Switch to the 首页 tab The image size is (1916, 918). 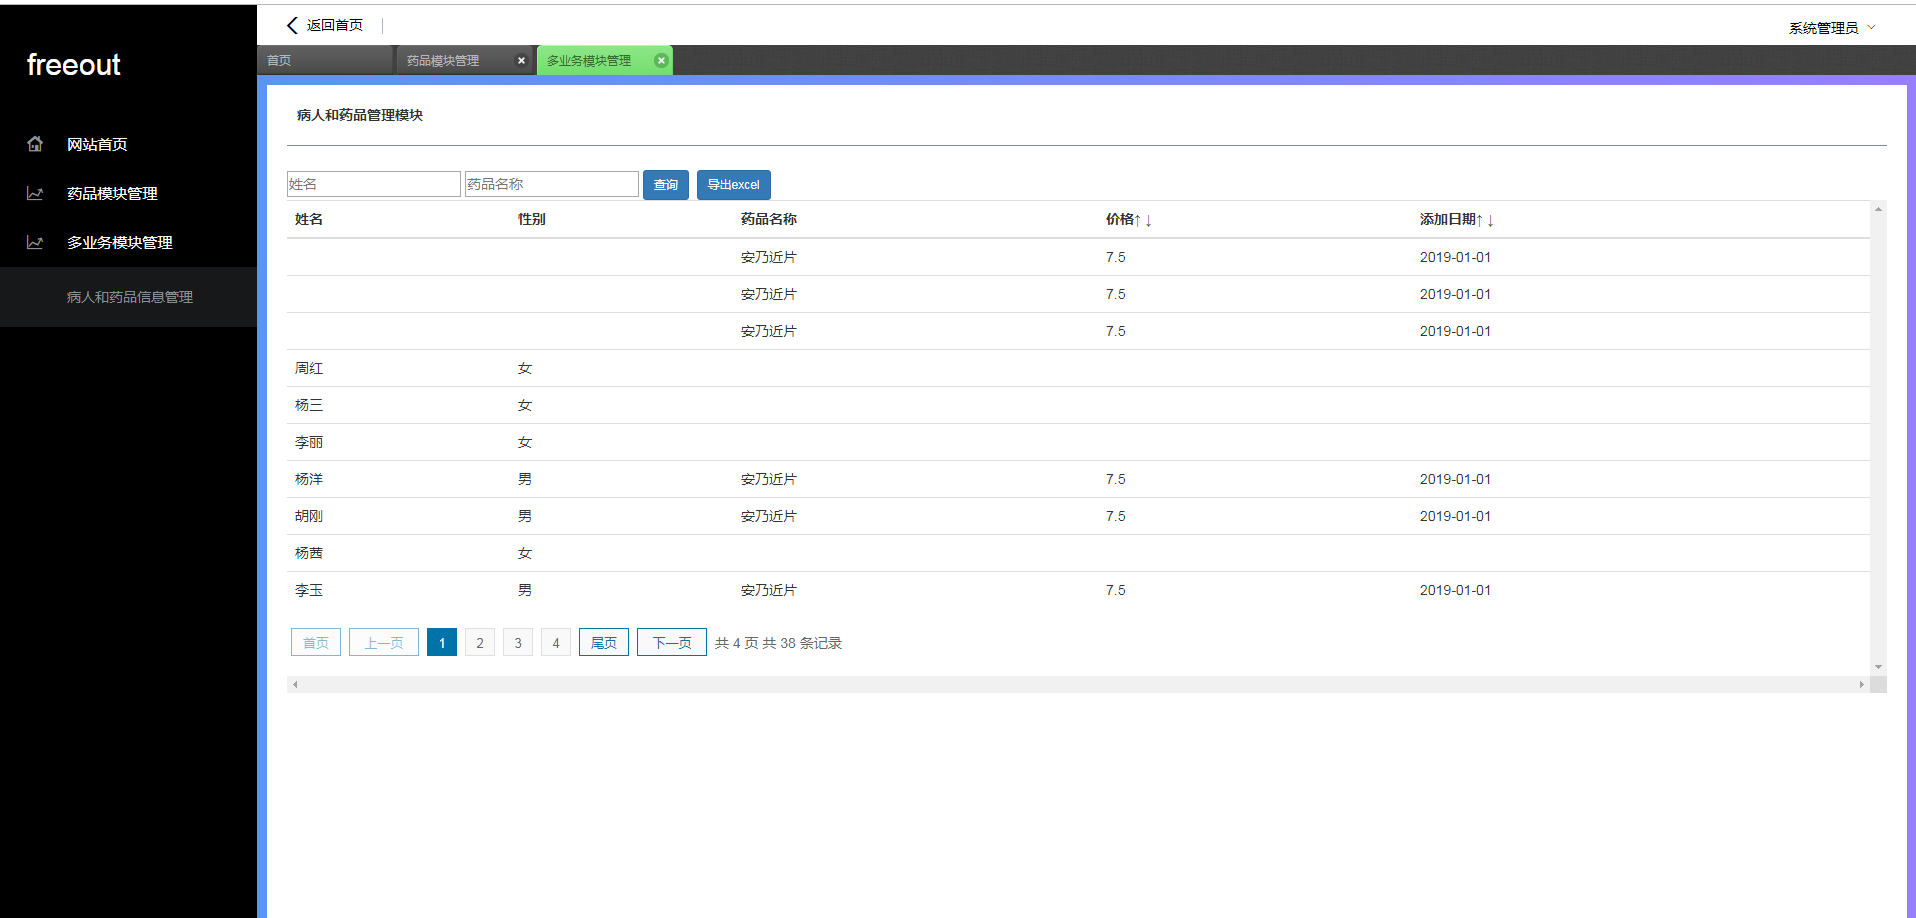[325, 60]
